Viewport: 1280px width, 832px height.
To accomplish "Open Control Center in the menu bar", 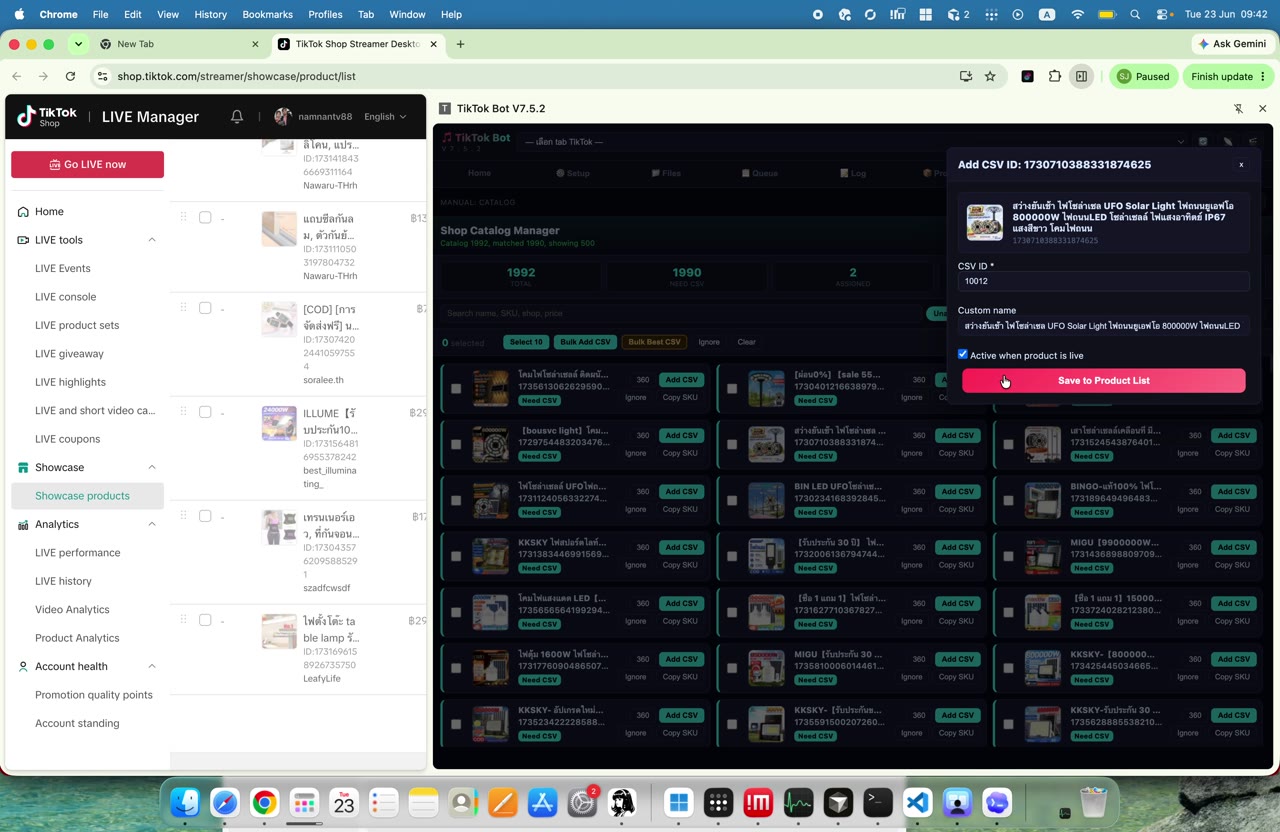I will [1164, 15].
